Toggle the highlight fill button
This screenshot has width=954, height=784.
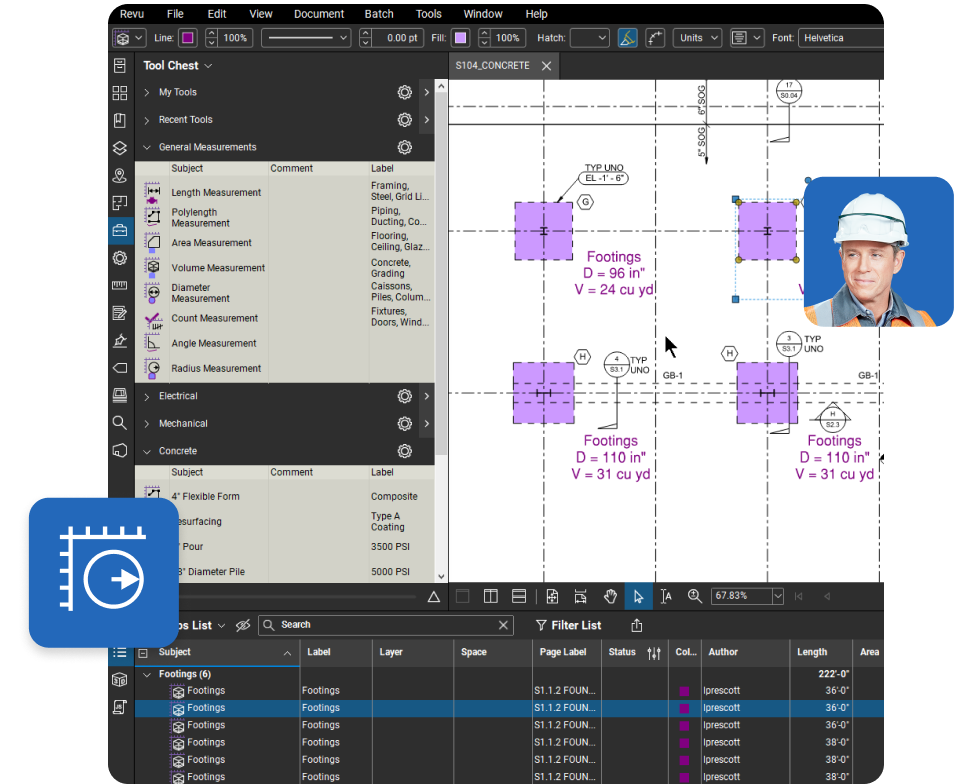[627, 38]
